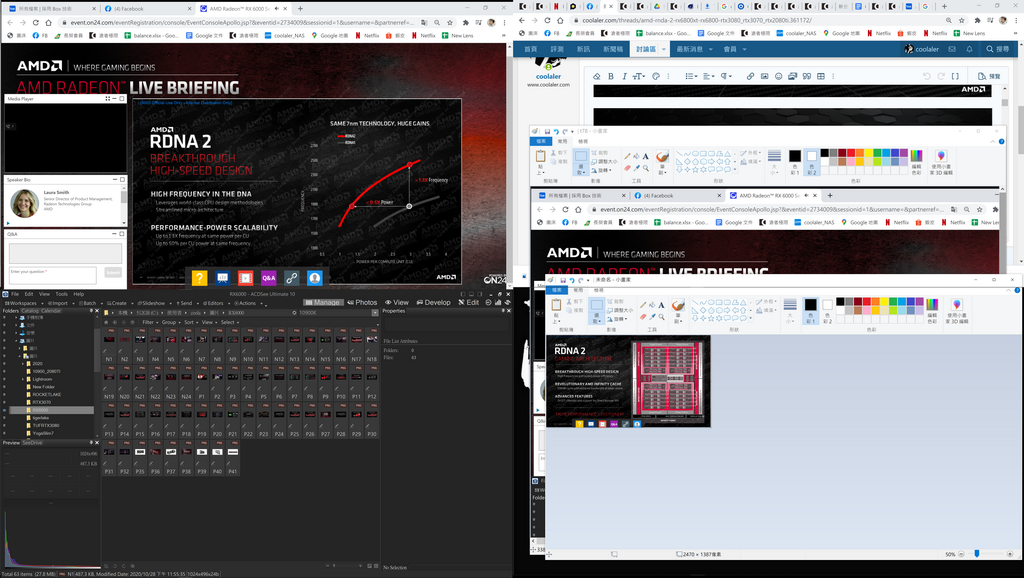
Task: Open the purple Q&A icon in webcast dock
Action: [x=268, y=278]
